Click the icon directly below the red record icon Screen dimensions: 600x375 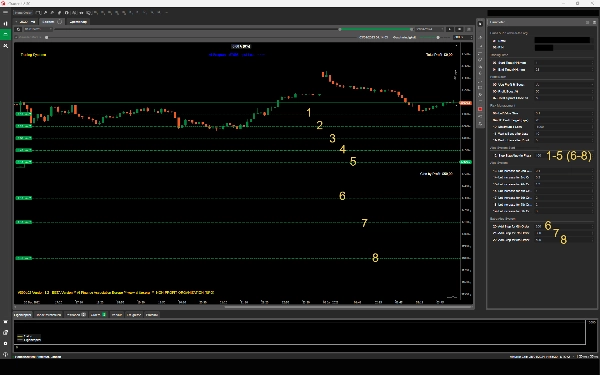coord(480,116)
